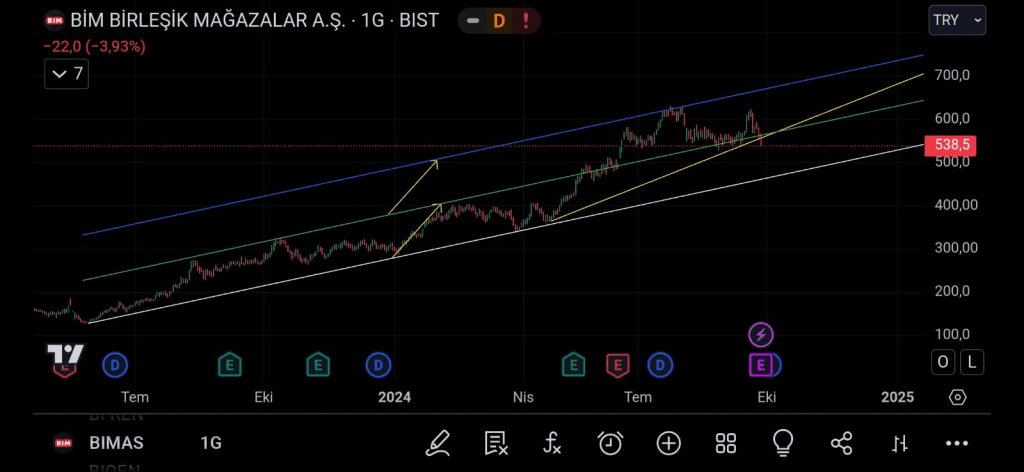Share the chart via share icon

point(841,443)
